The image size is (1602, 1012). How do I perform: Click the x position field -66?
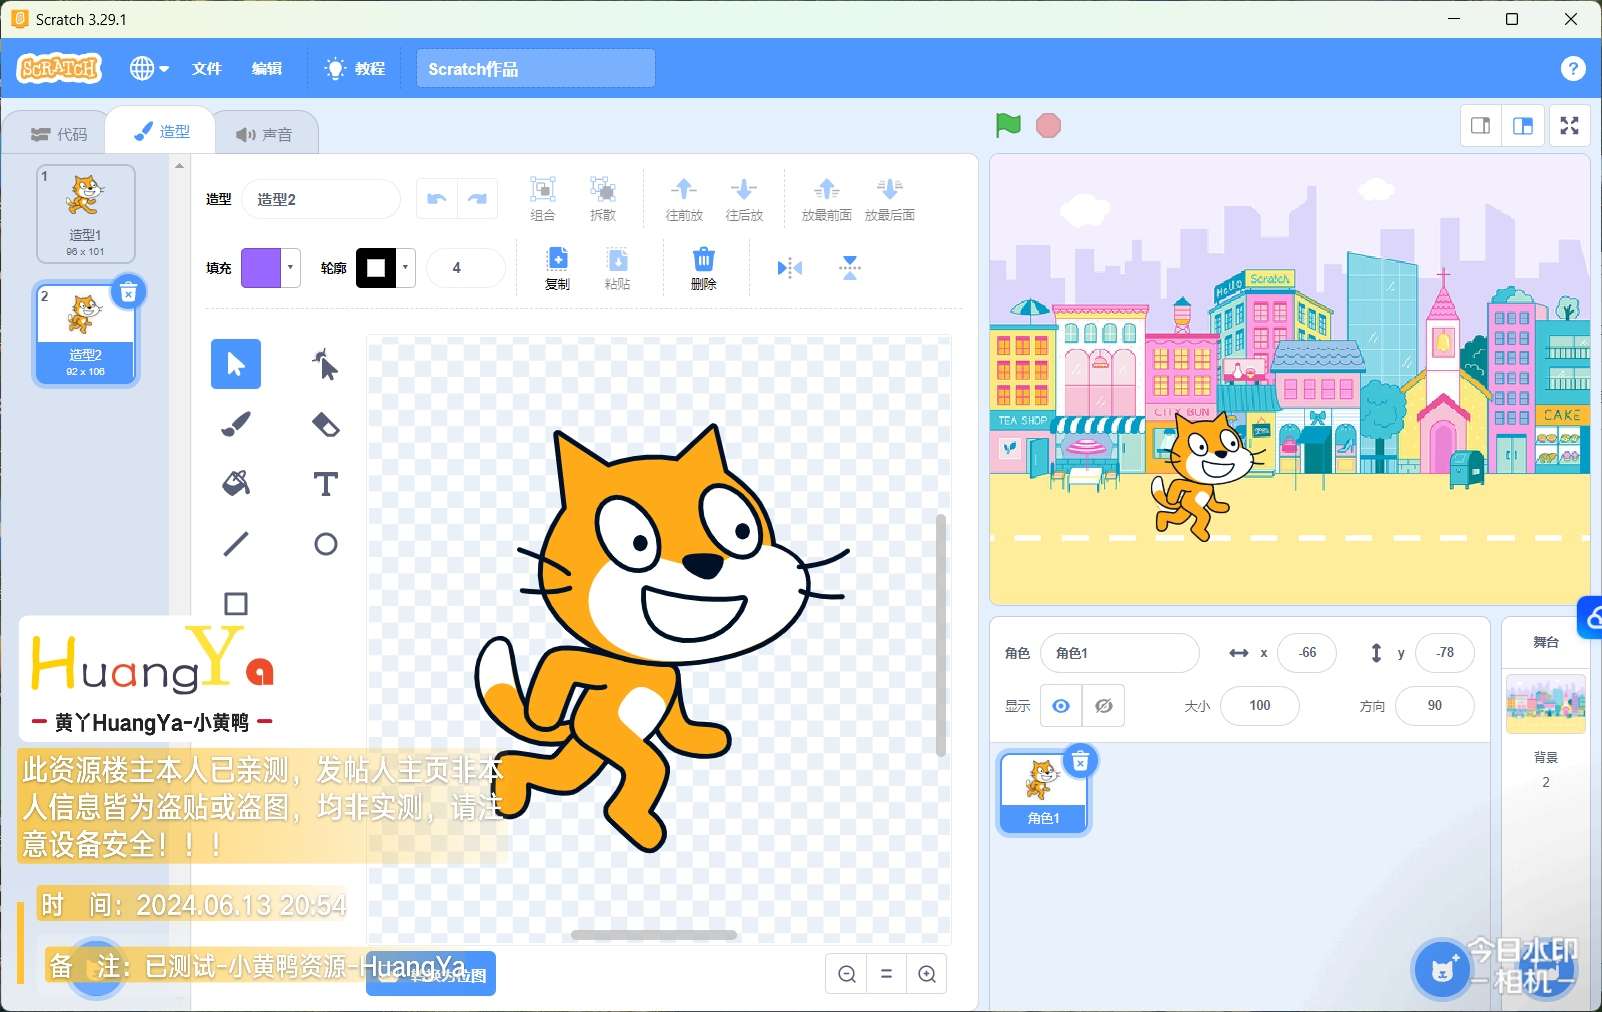coord(1307,653)
